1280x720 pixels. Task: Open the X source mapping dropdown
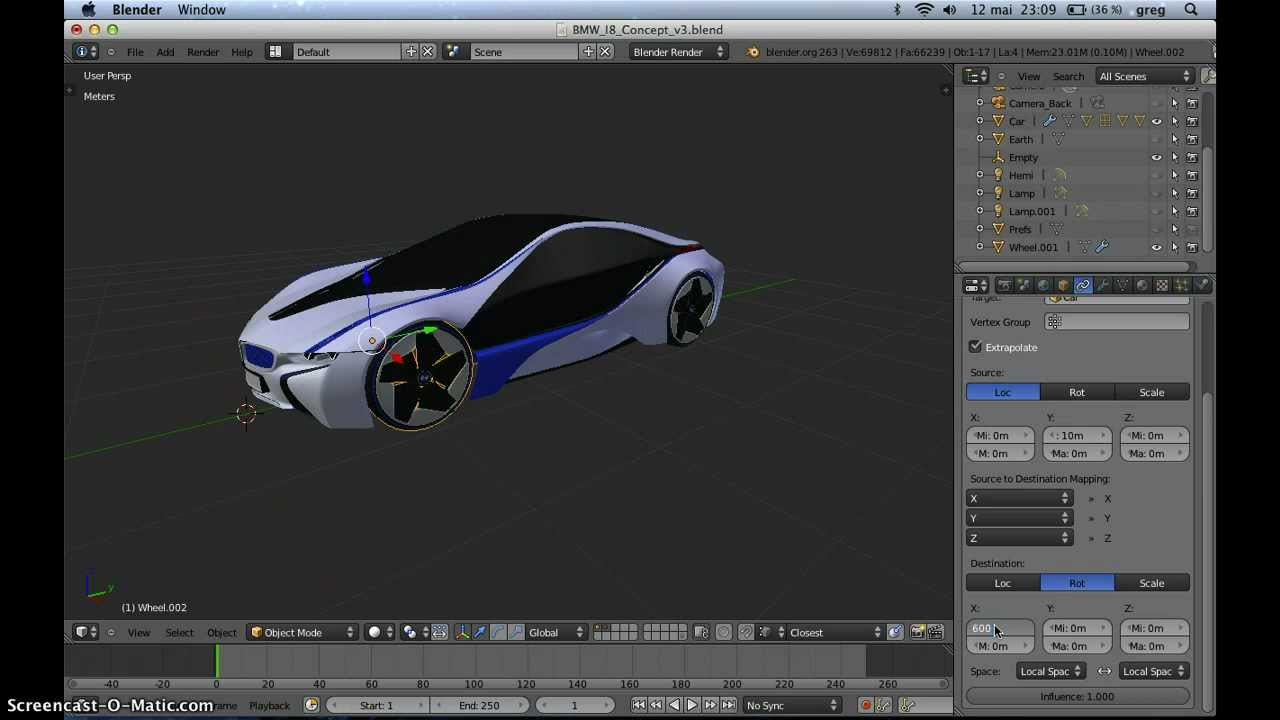[1019, 498]
